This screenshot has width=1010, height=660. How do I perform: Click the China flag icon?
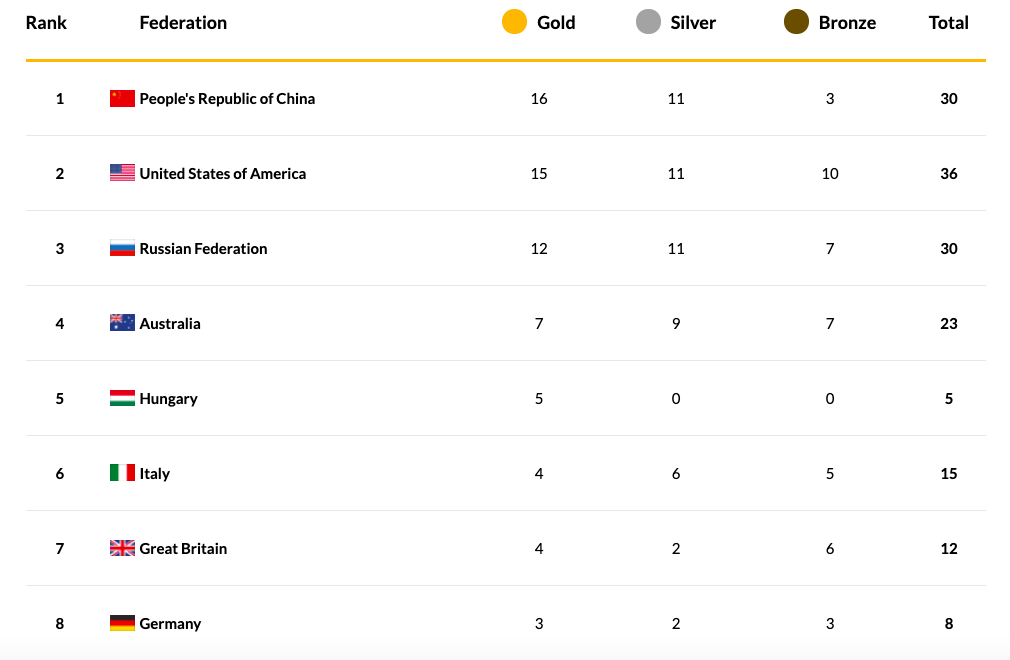tap(122, 98)
